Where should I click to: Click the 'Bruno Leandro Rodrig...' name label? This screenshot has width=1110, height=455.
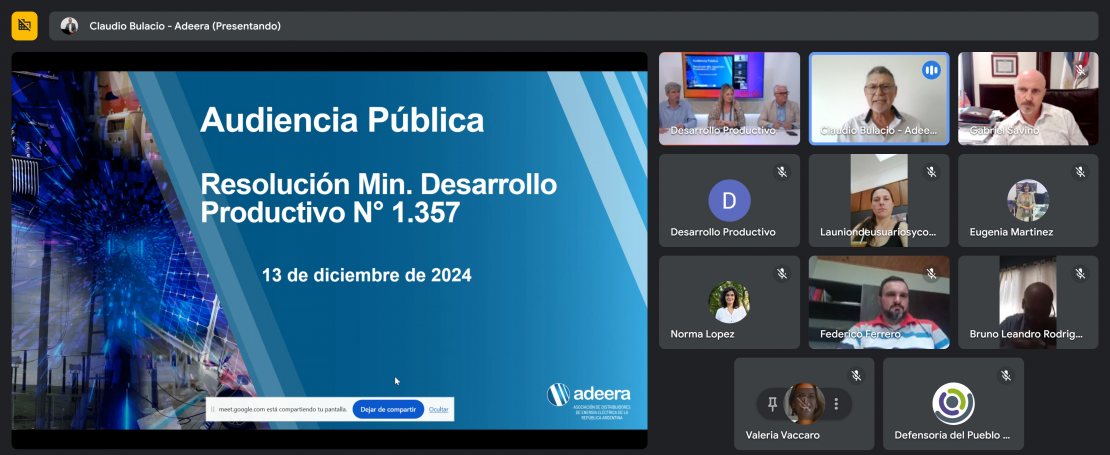click(1026, 334)
